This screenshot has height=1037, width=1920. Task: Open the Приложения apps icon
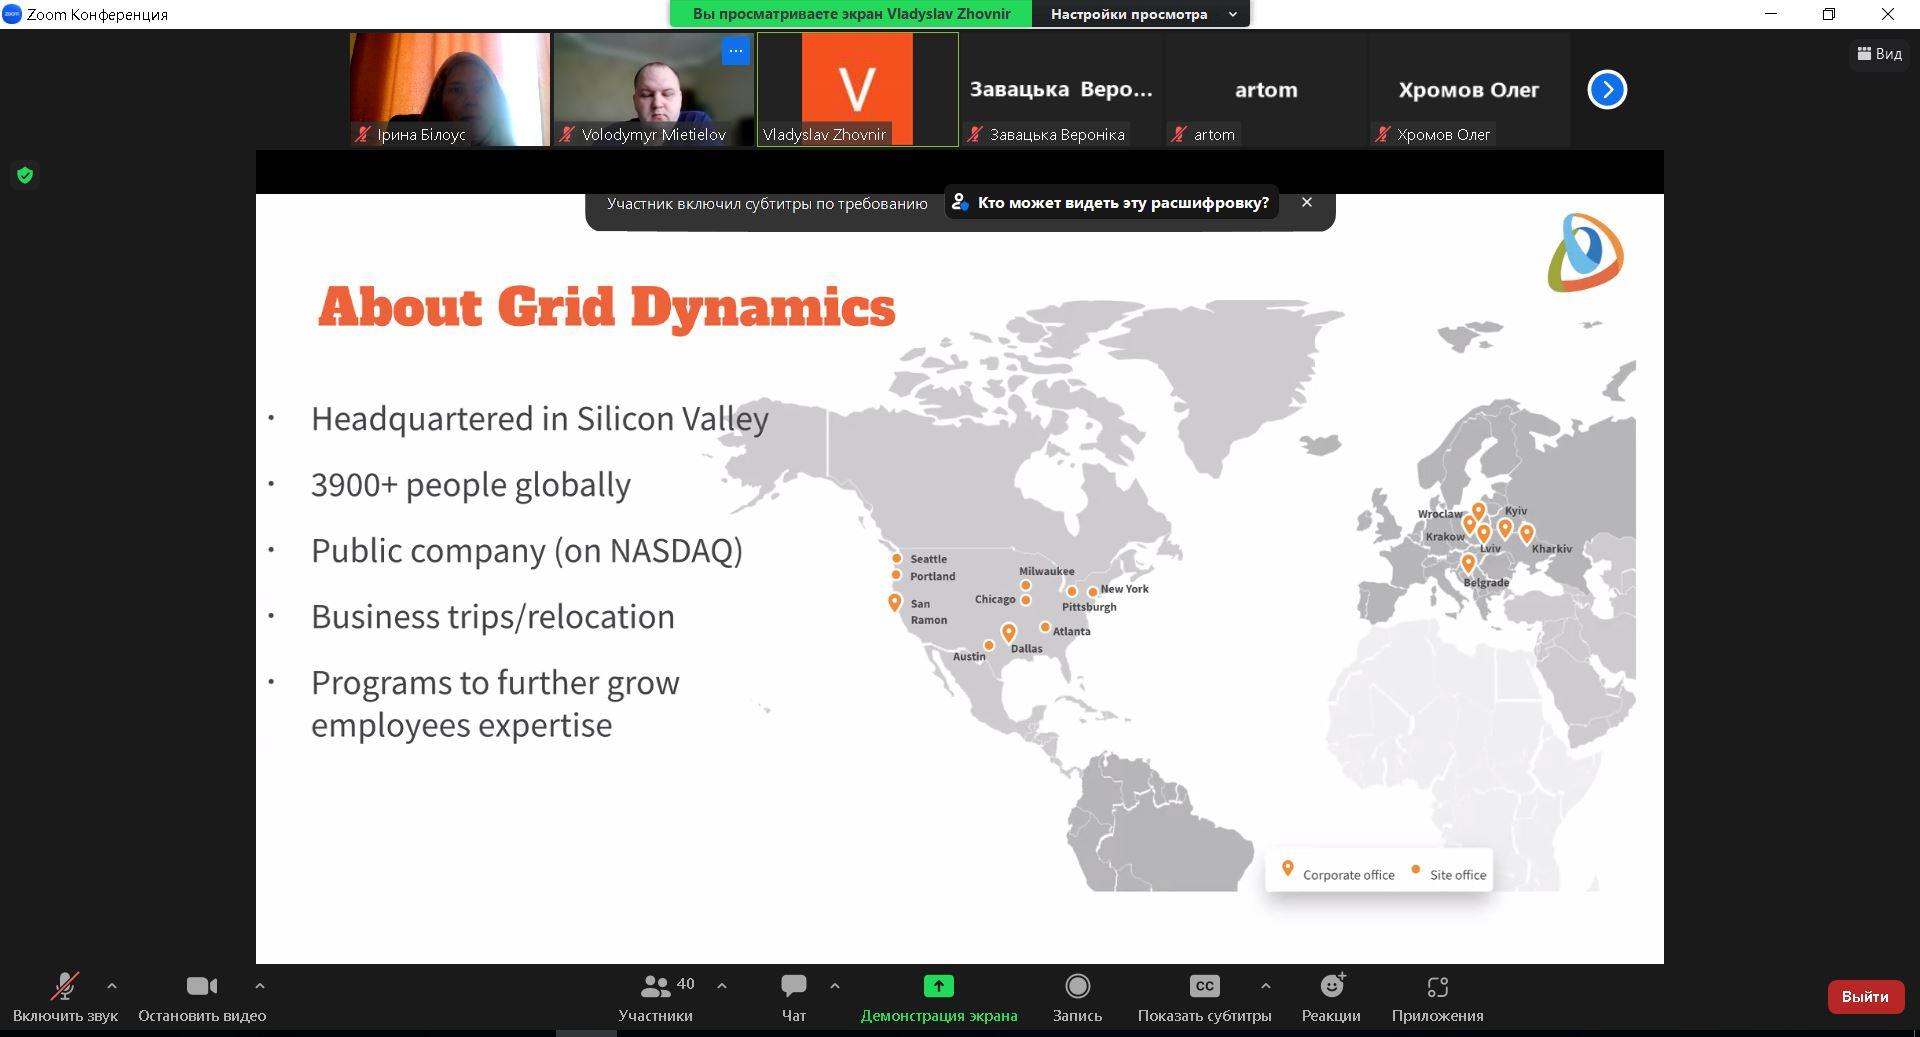click(x=1437, y=987)
